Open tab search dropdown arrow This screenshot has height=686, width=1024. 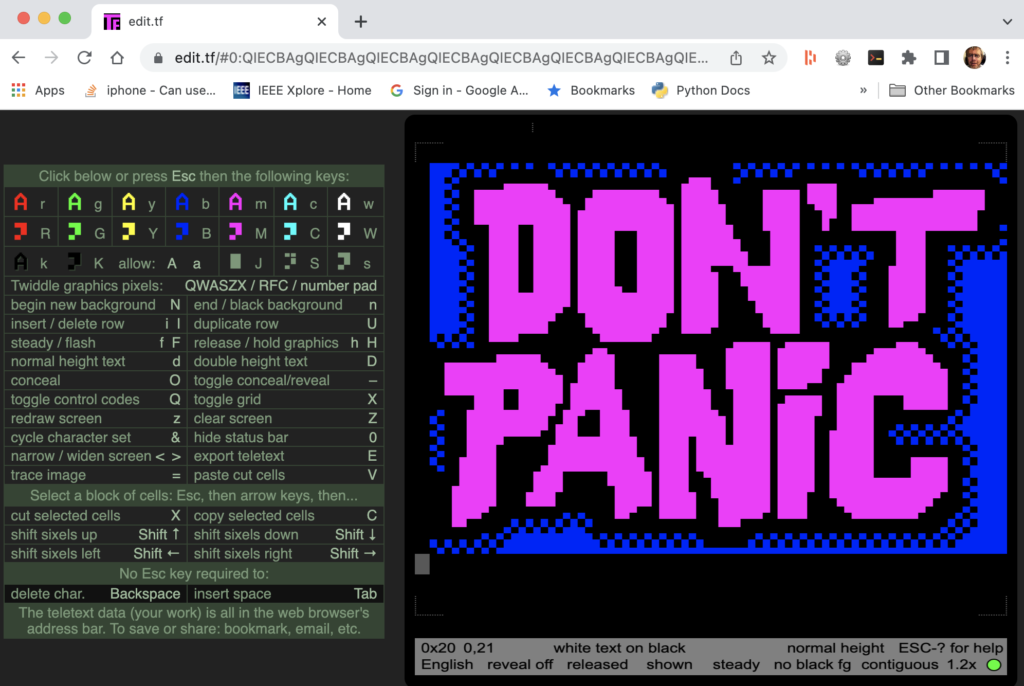[x=1007, y=22]
